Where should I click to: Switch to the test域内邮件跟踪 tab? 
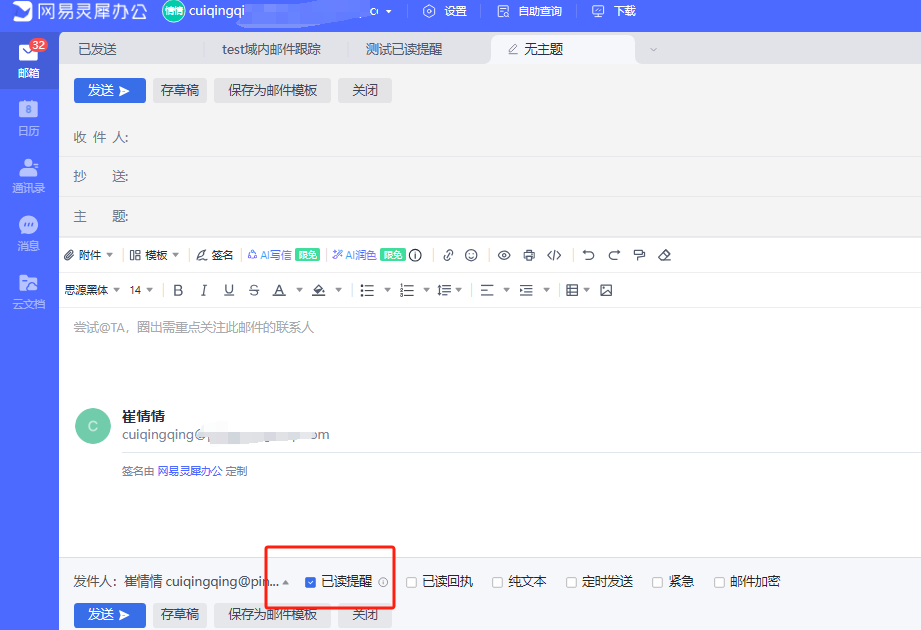click(271, 49)
